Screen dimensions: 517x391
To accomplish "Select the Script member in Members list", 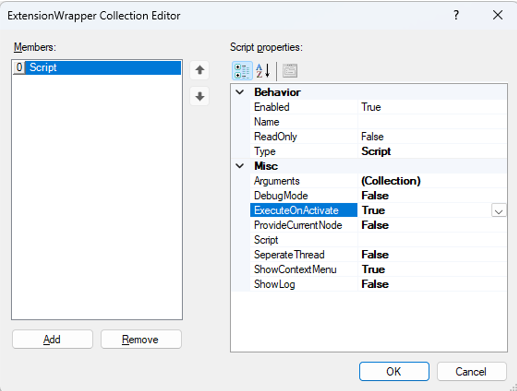I will 97,68.
